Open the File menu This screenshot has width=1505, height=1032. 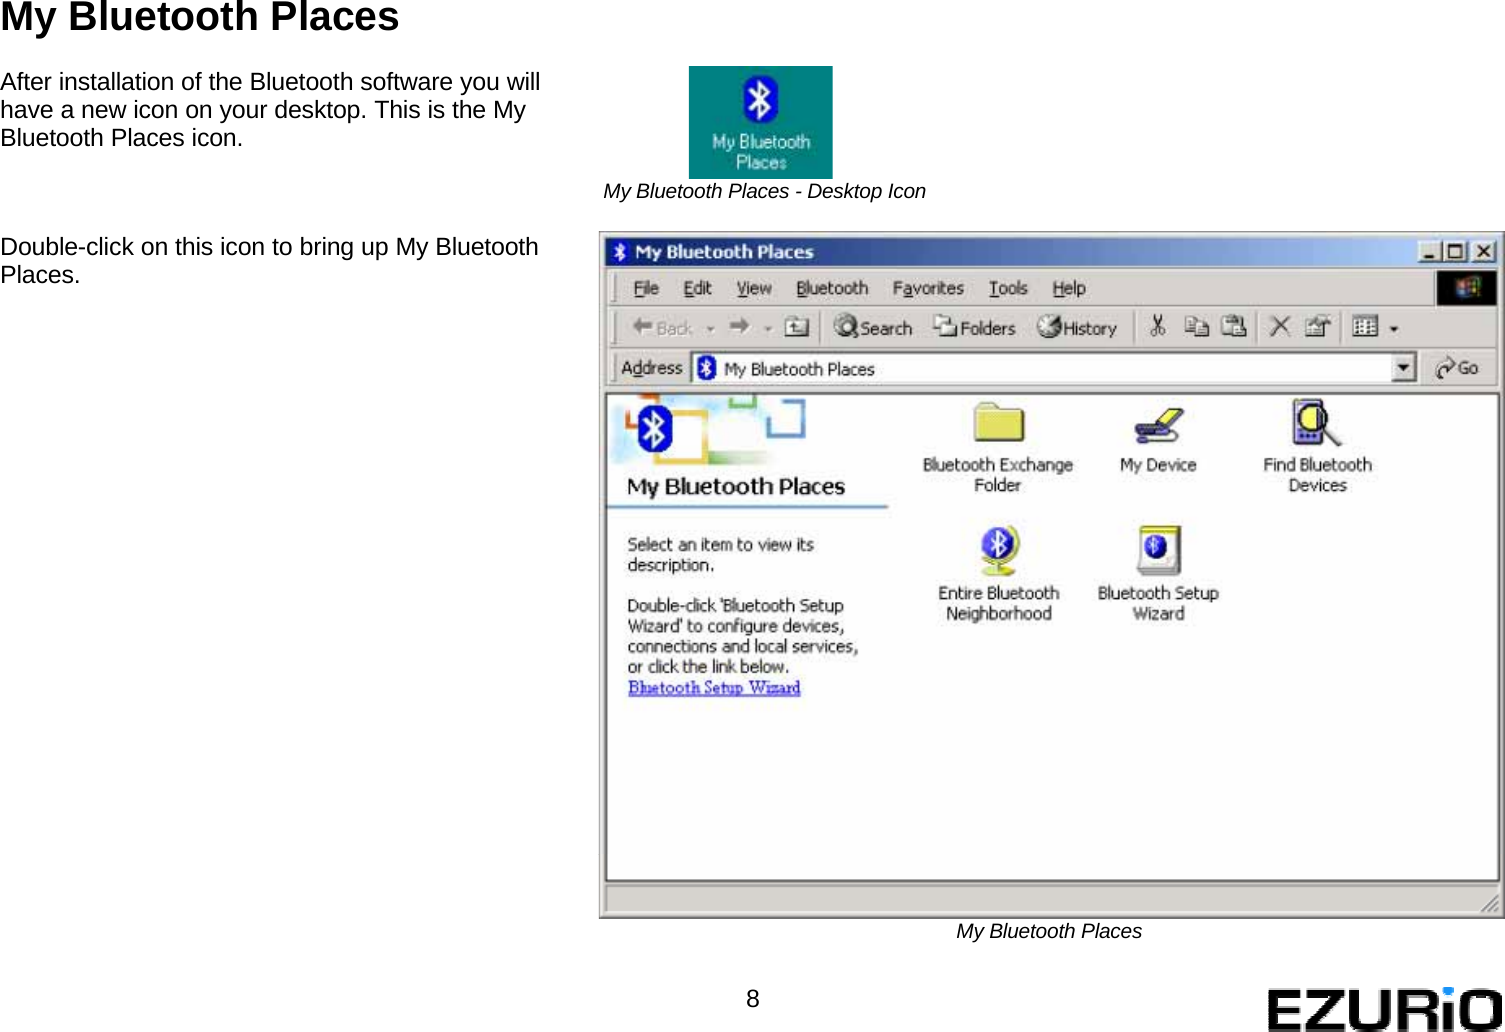646,288
